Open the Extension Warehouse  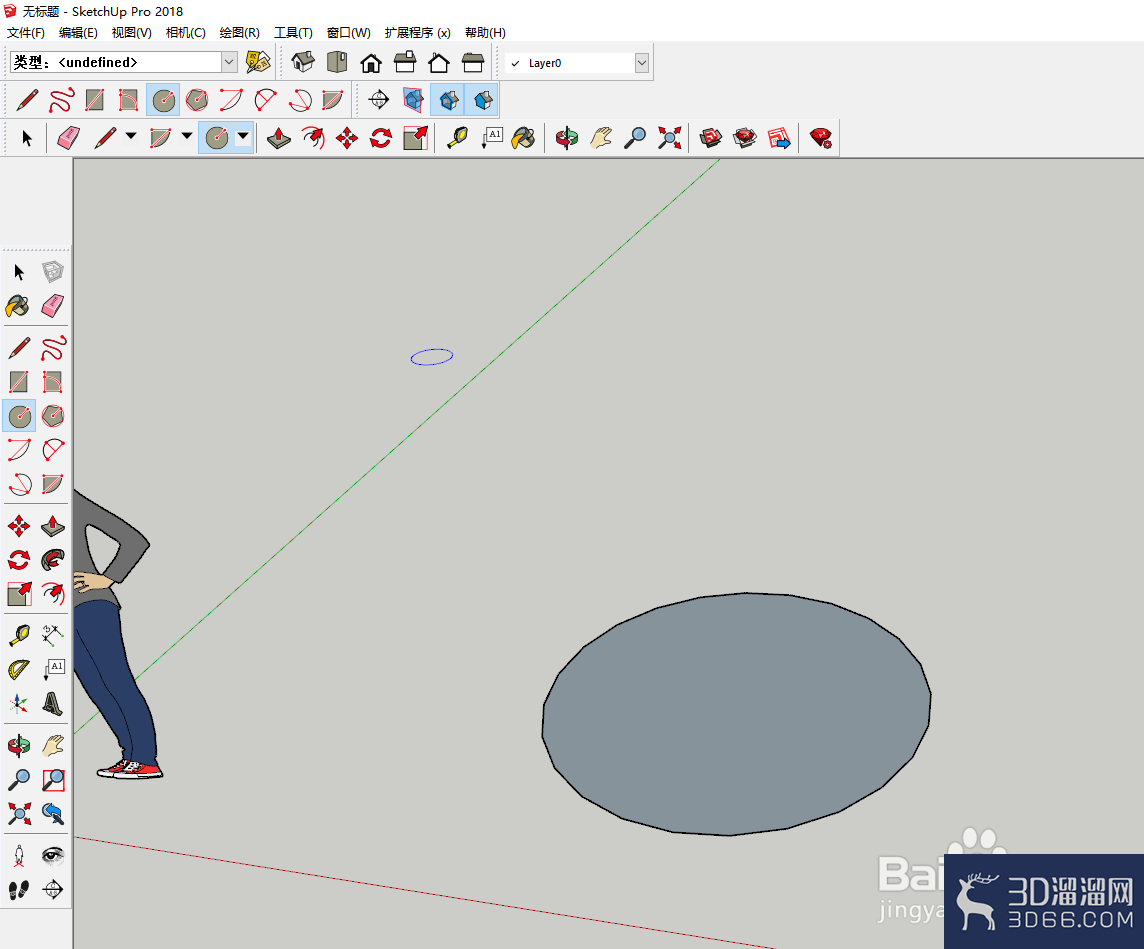pyautogui.click(x=744, y=137)
